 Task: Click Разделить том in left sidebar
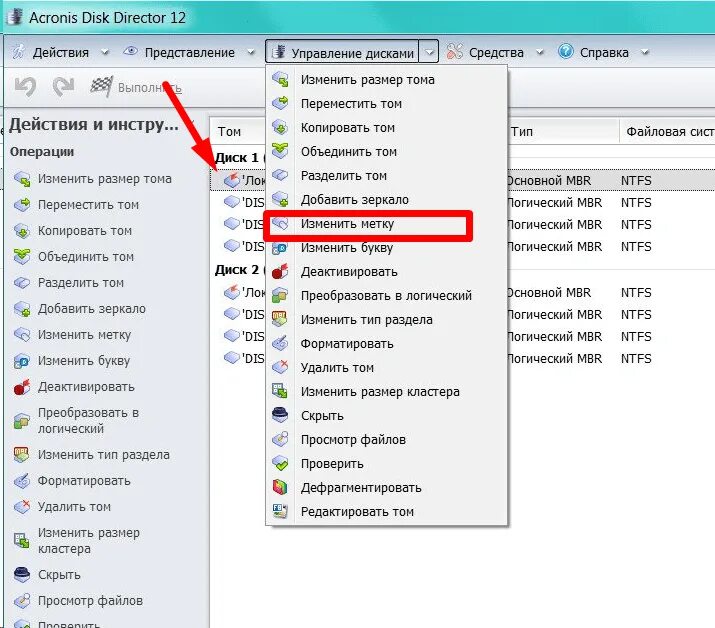pyautogui.click(x=81, y=283)
